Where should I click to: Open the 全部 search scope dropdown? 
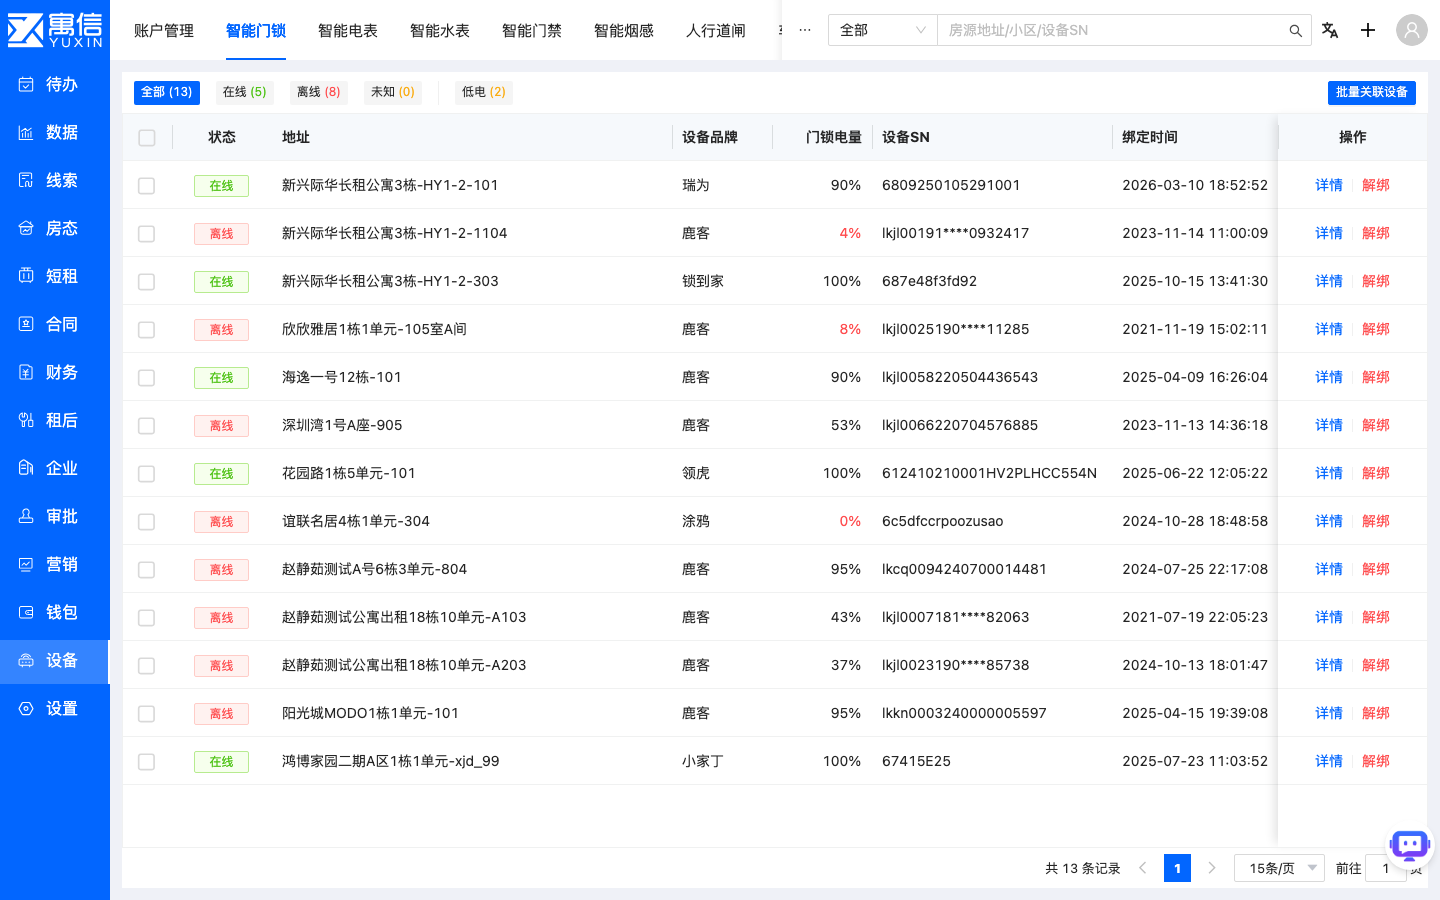882,30
